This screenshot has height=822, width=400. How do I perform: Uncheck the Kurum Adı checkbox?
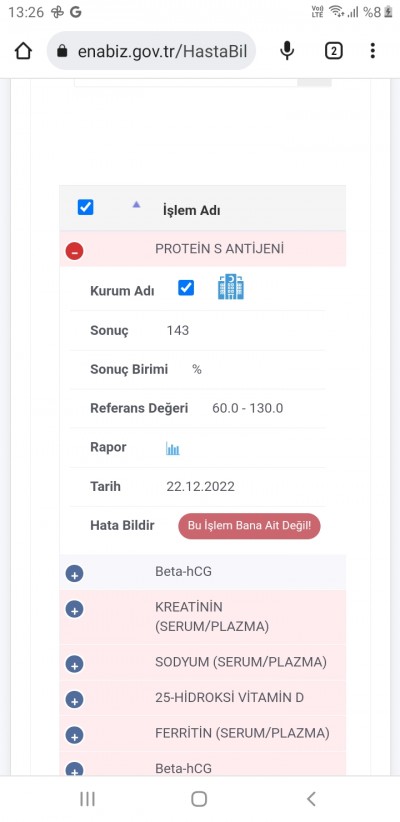(186, 287)
